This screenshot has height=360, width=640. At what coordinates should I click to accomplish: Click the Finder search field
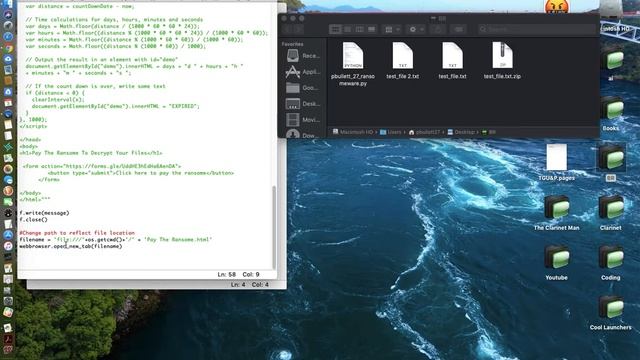(537, 29)
